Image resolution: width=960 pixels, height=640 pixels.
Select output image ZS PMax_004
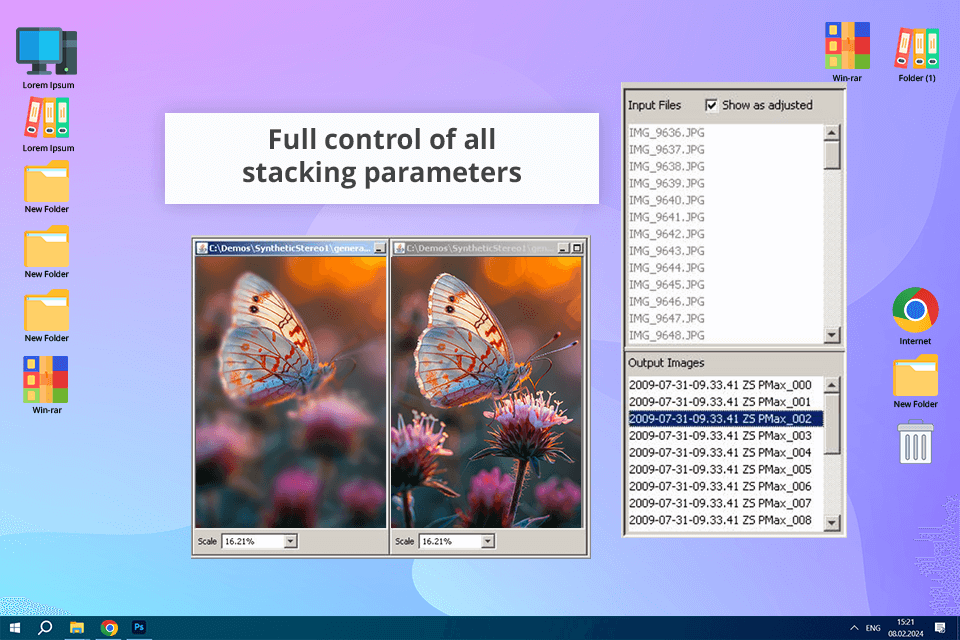tap(726, 452)
